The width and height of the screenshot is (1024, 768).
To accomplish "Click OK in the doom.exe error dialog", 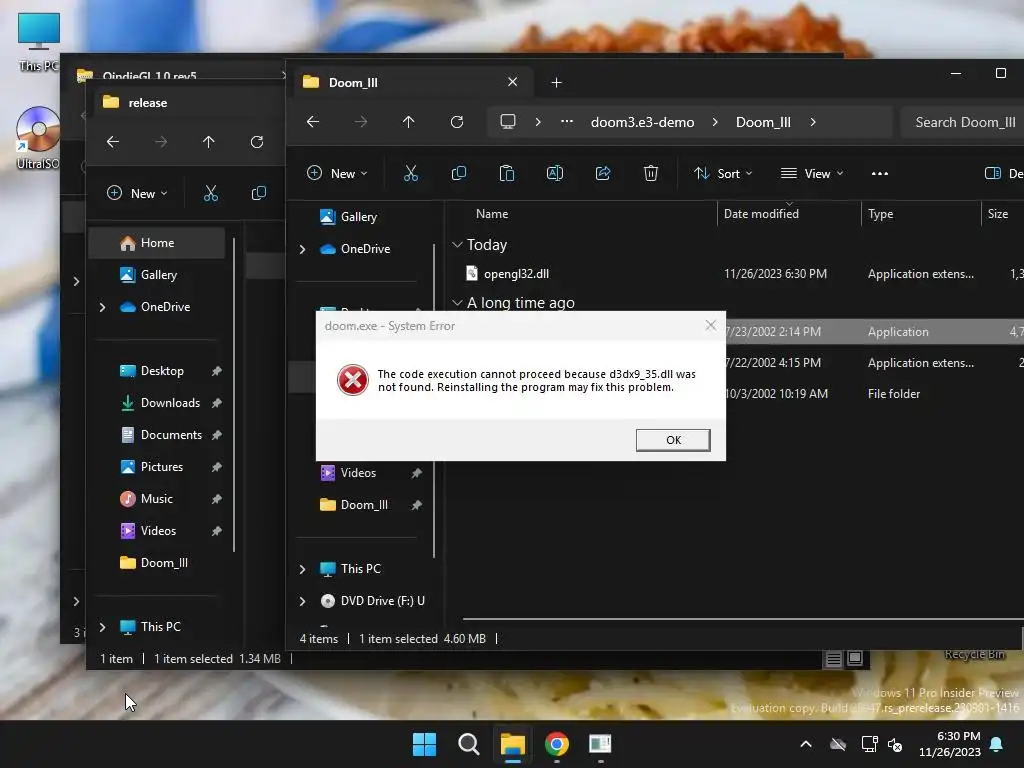I will coord(673,440).
